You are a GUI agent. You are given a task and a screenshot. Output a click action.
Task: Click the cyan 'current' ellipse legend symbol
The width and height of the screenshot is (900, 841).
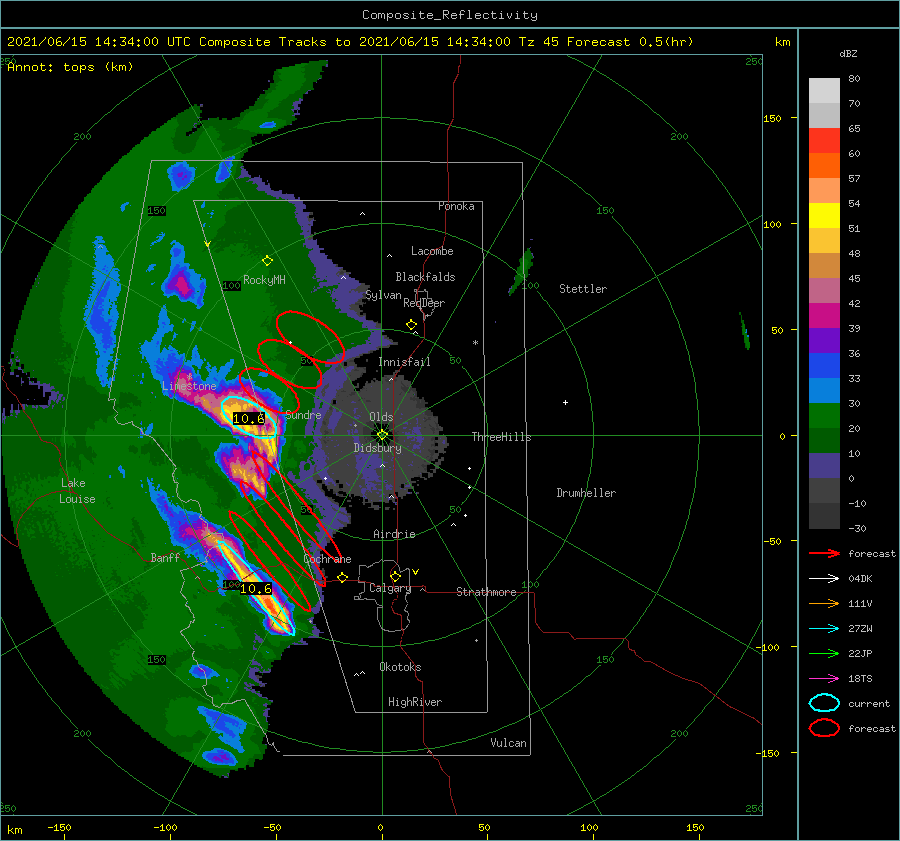(824, 703)
